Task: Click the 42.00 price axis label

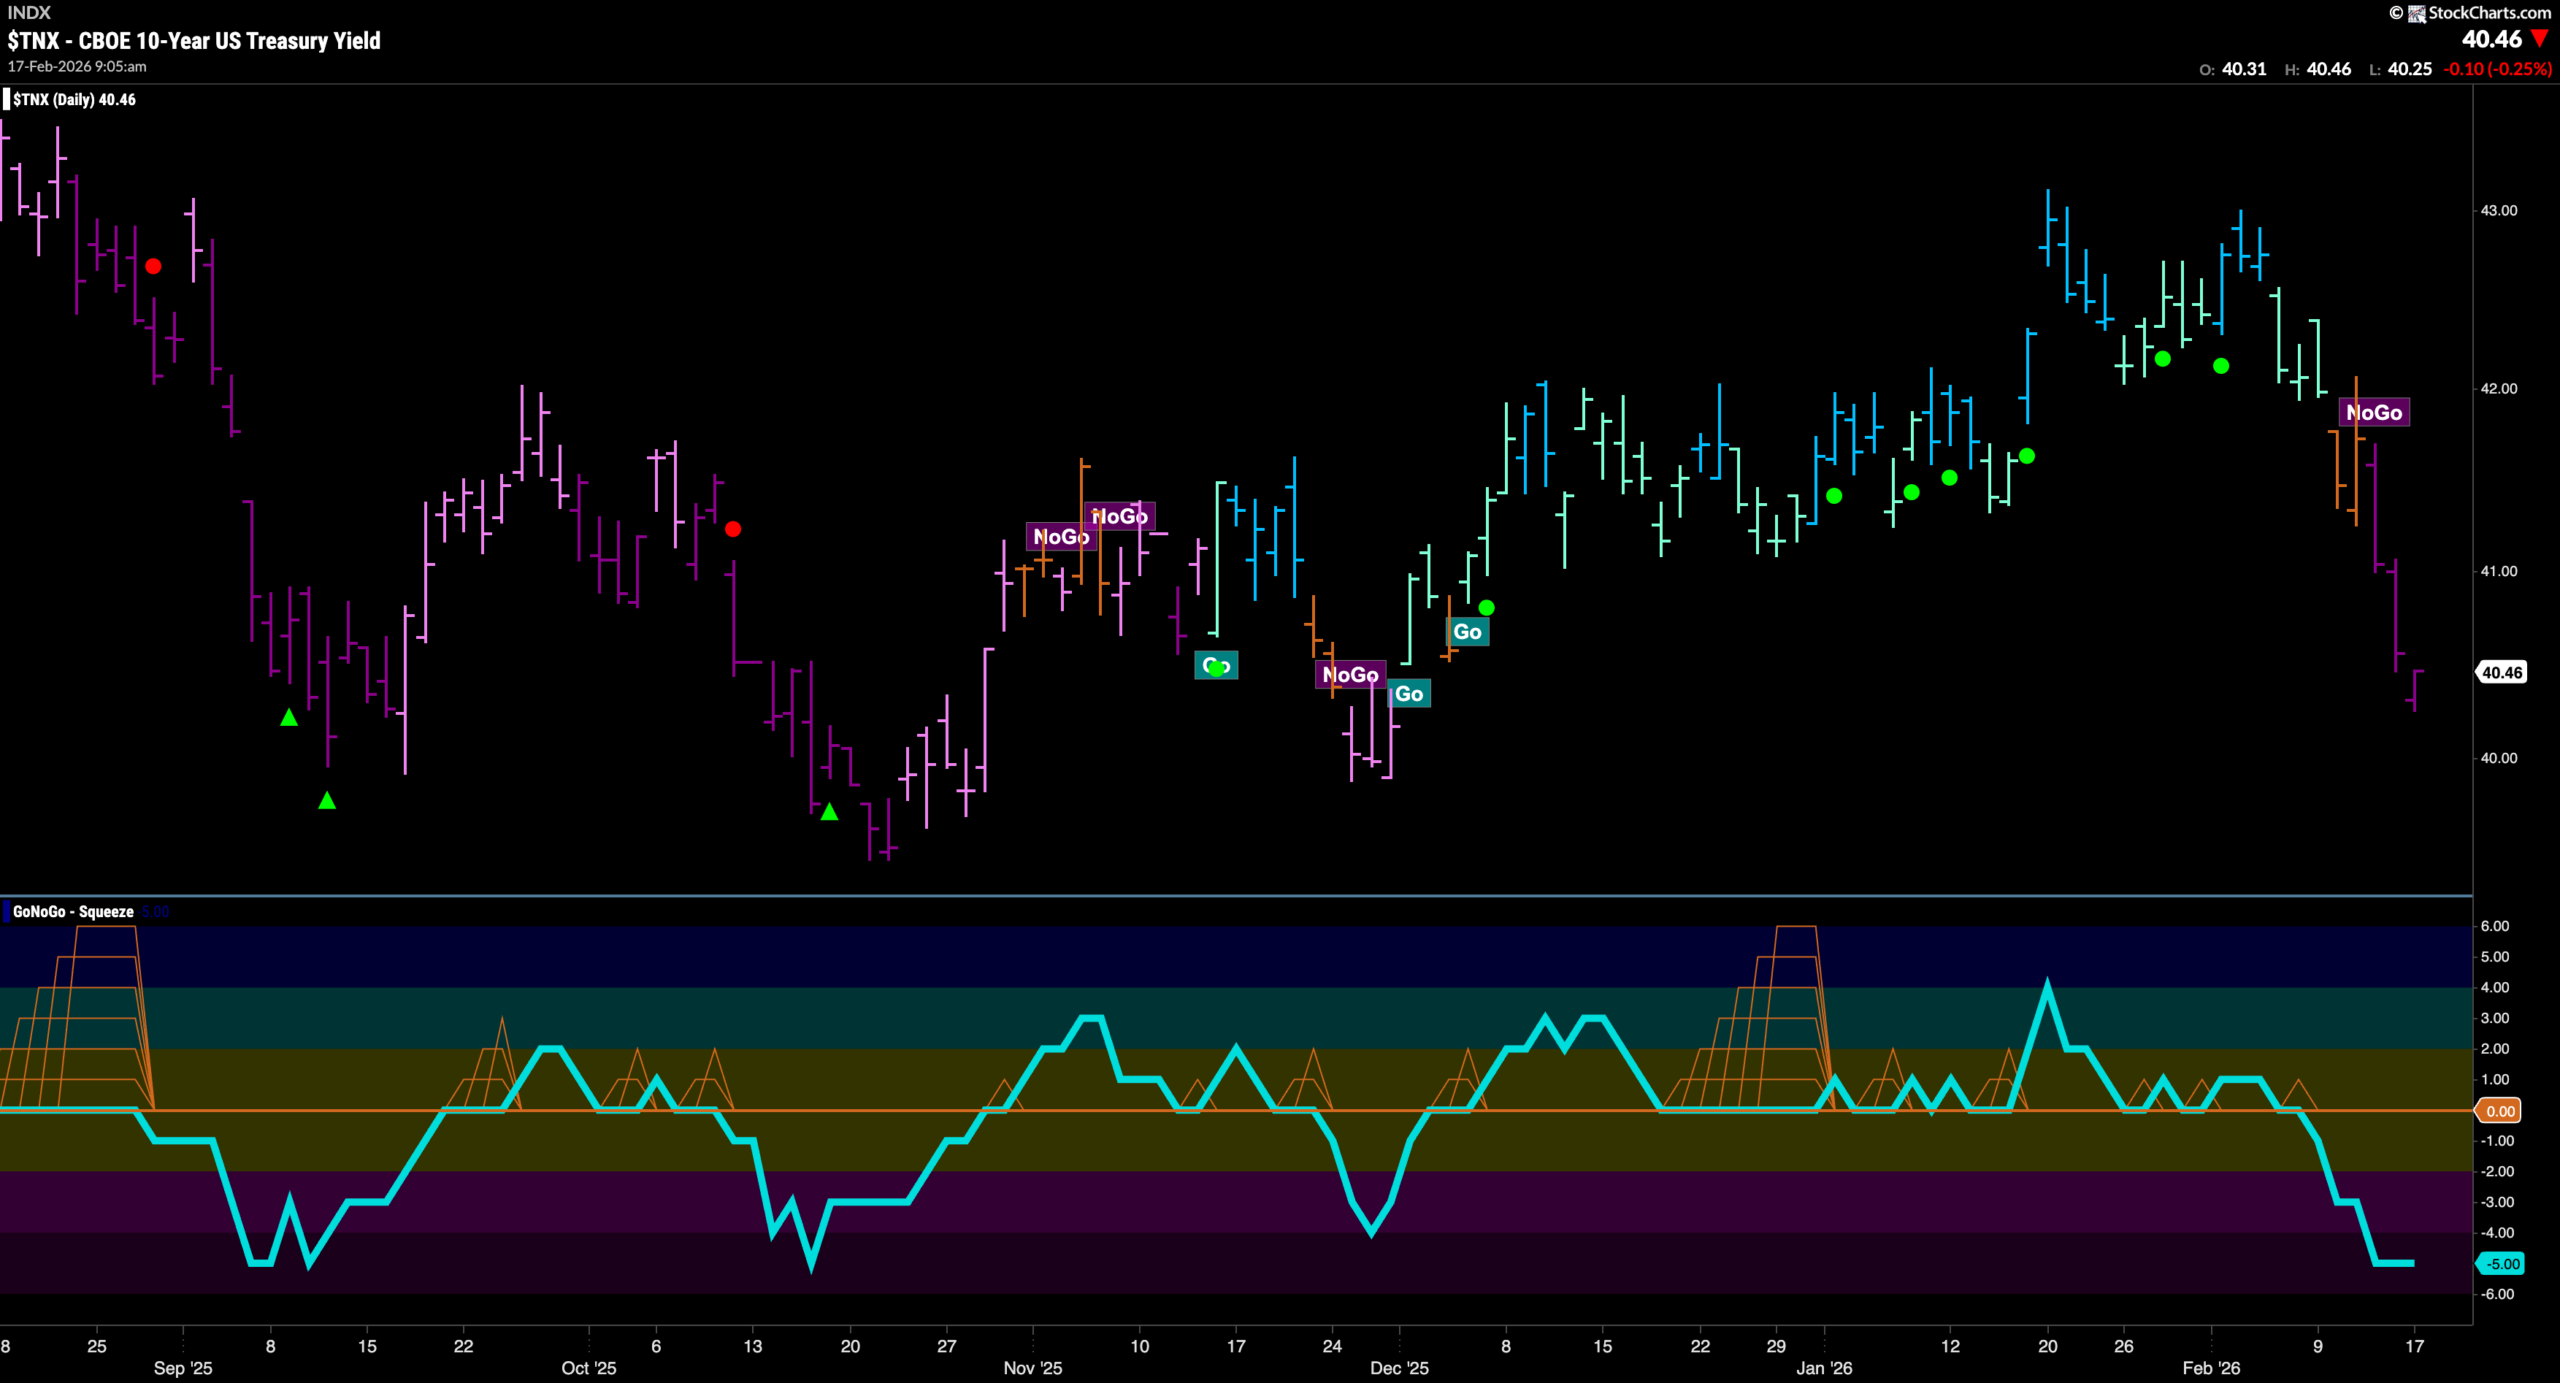Action: click(x=2499, y=389)
